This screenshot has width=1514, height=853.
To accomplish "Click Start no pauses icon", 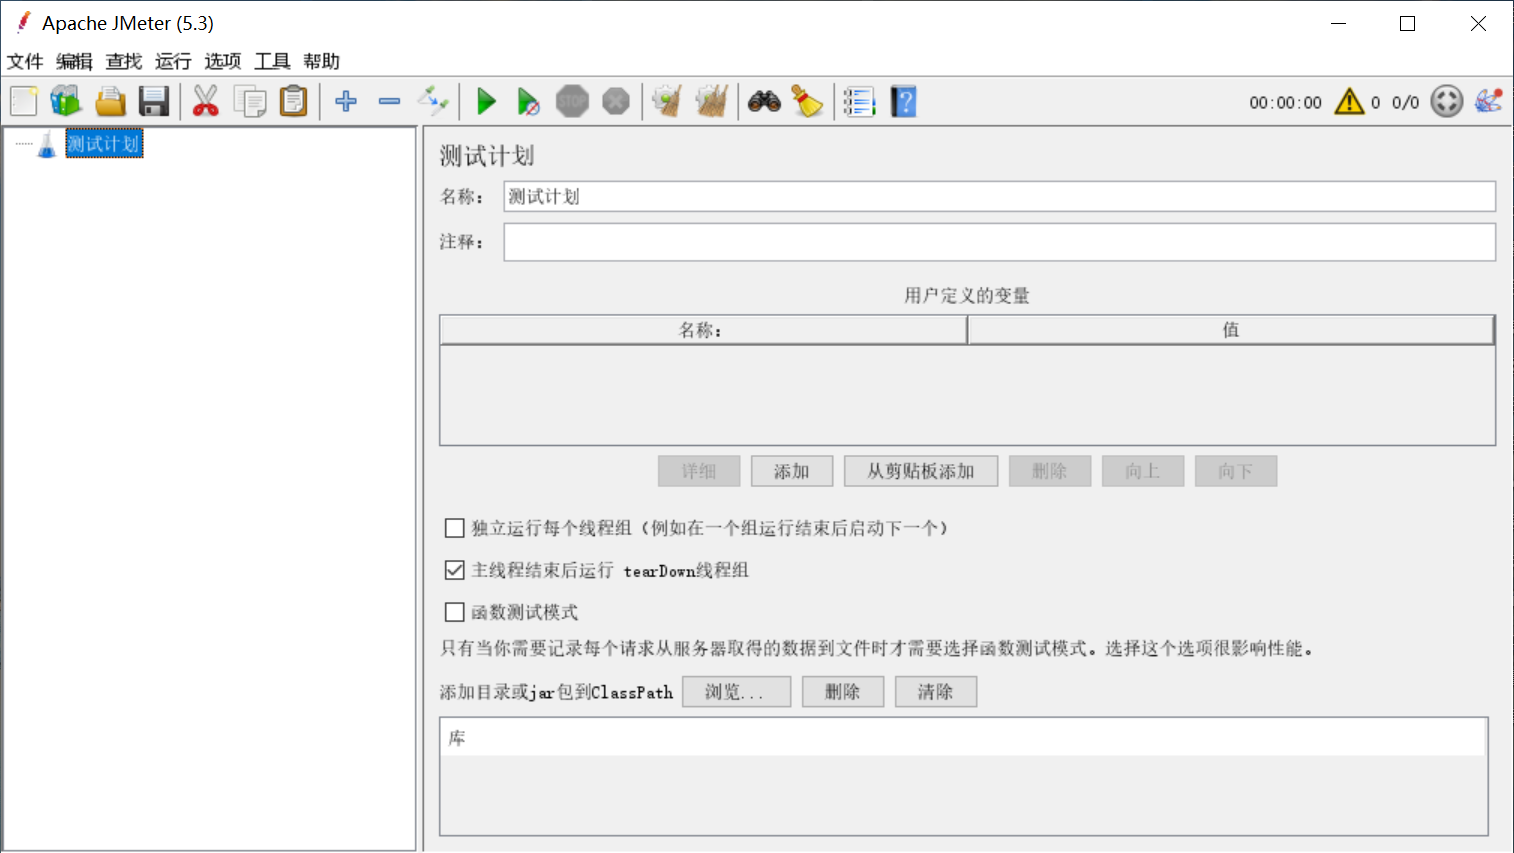I will point(528,101).
